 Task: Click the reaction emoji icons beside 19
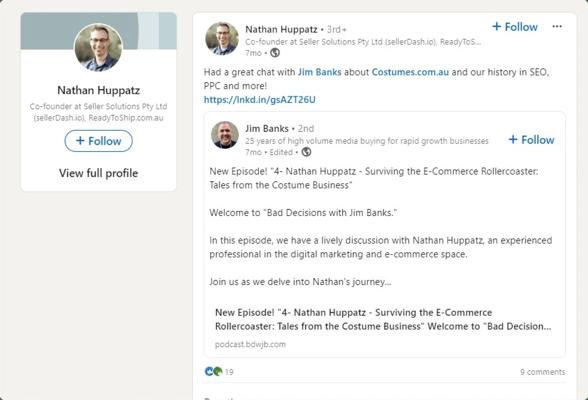click(x=213, y=372)
